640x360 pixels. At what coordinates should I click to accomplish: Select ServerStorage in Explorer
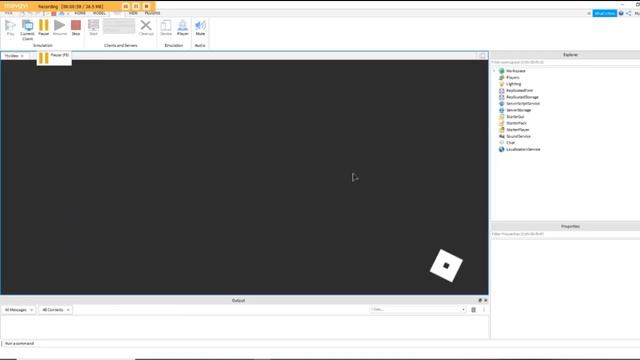pos(519,110)
